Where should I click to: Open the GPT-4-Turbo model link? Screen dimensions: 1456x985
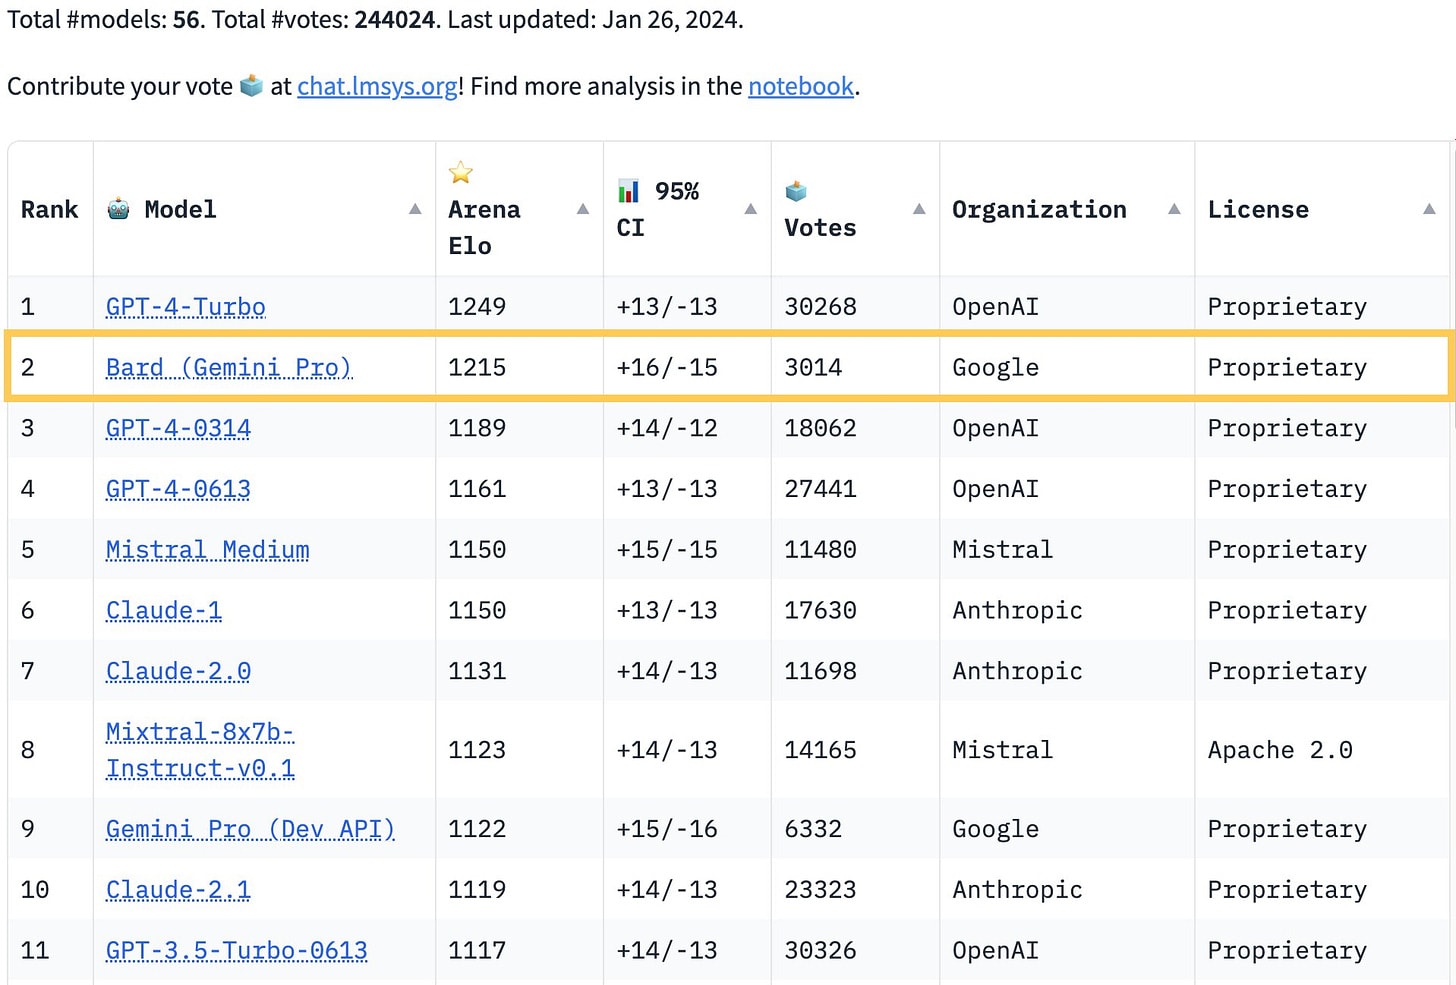pyautogui.click(x=186, y=307)
